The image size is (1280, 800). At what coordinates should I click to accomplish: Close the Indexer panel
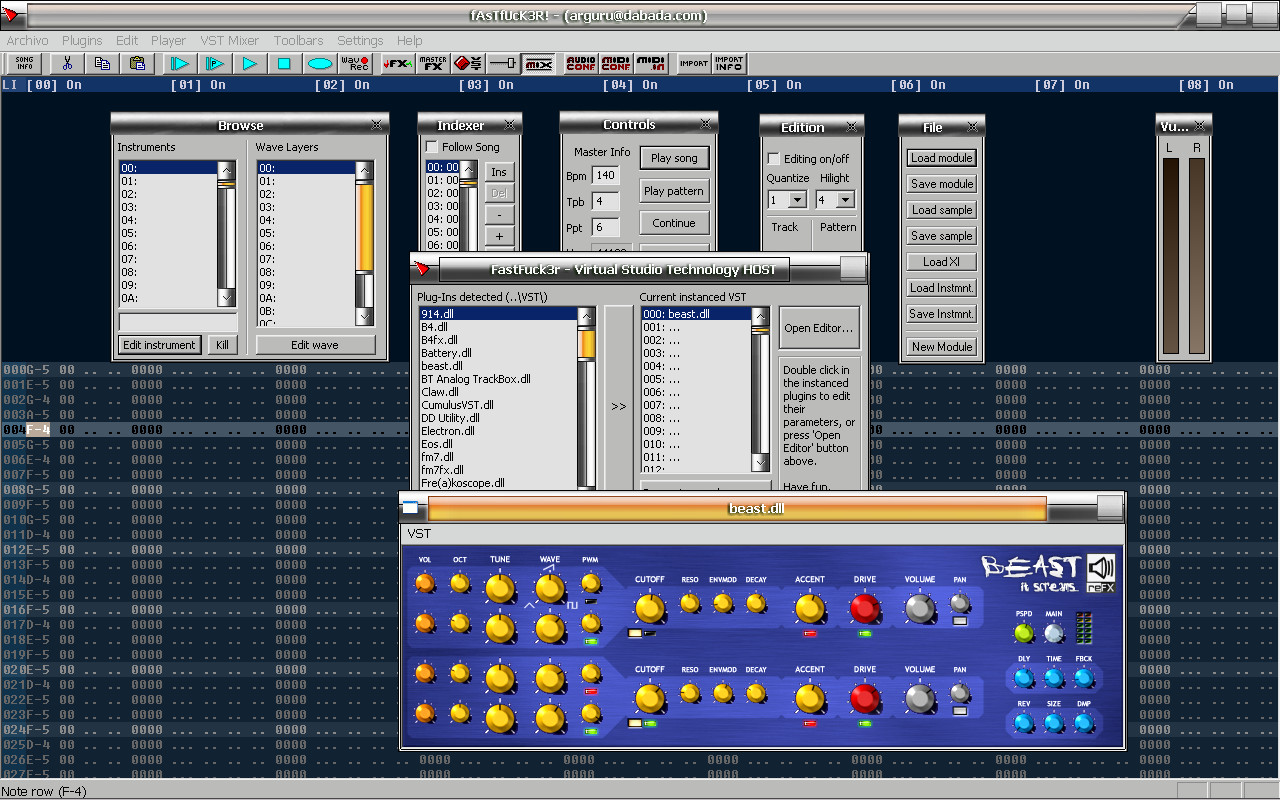point(510,125)
